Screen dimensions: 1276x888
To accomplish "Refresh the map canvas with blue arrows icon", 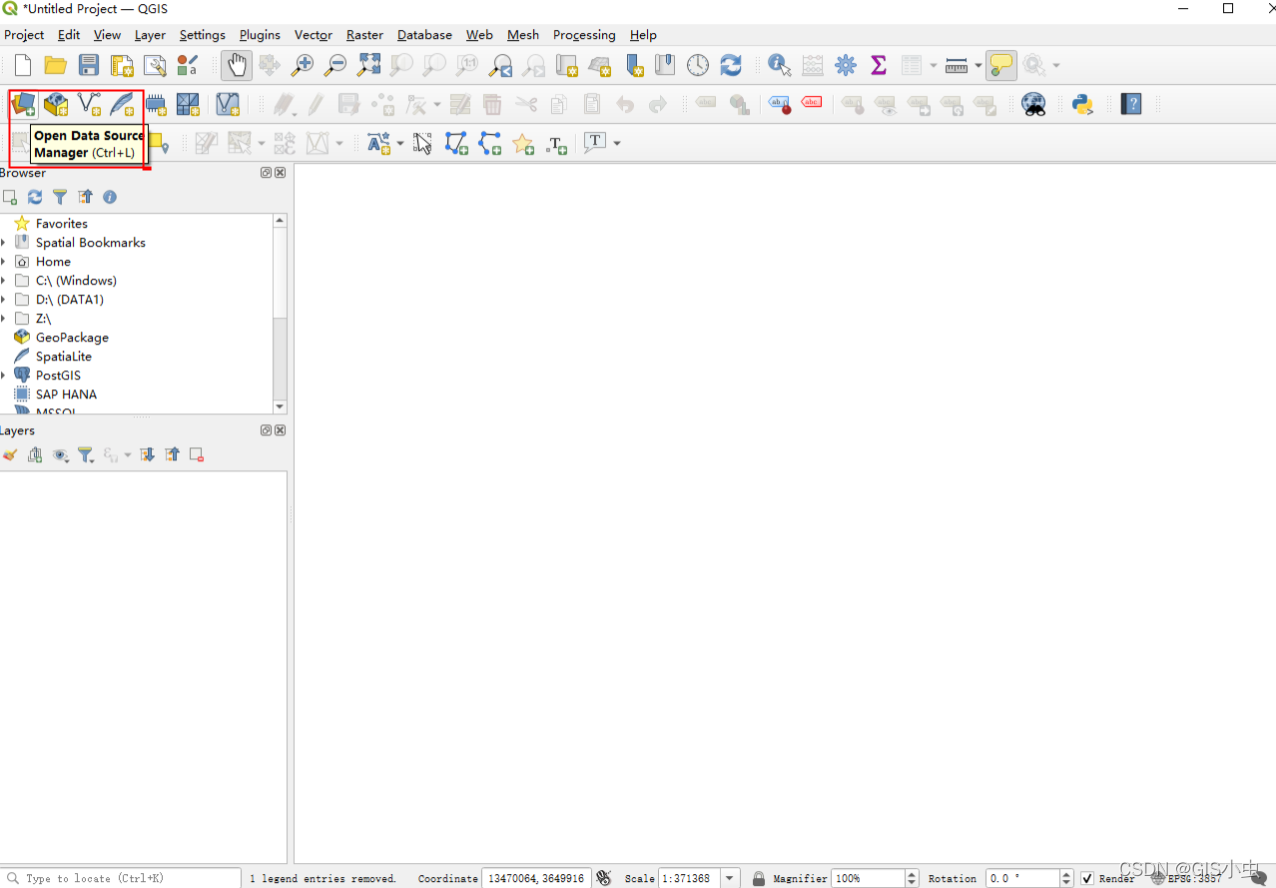I will click(x=731, y=66).
